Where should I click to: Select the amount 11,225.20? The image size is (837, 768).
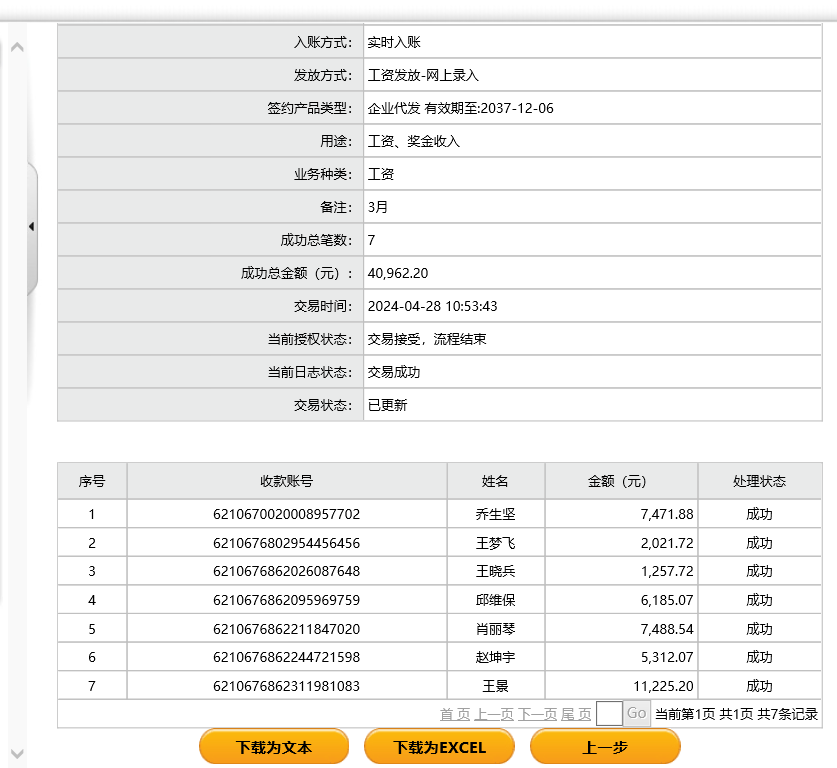[x=664, y=686]
